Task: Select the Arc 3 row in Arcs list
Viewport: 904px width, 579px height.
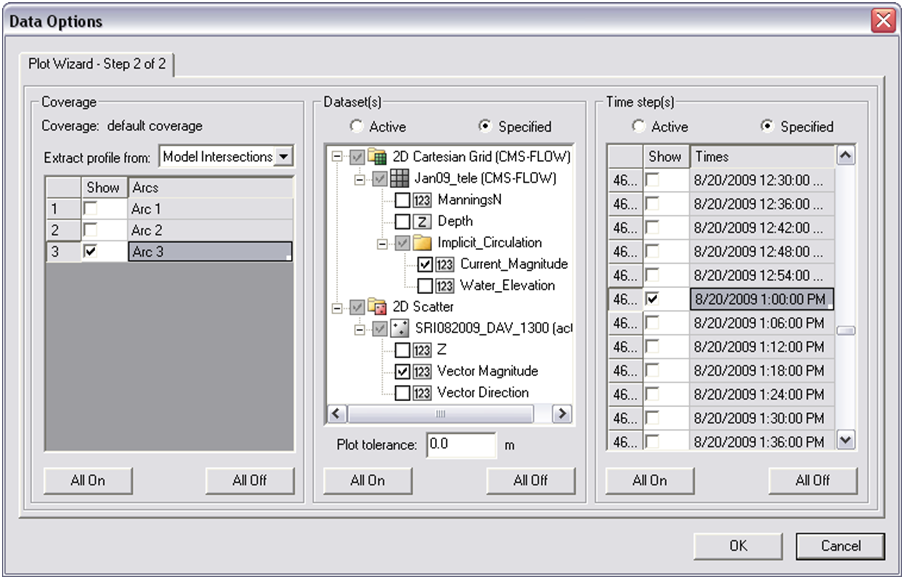Action: coord(170,251)
